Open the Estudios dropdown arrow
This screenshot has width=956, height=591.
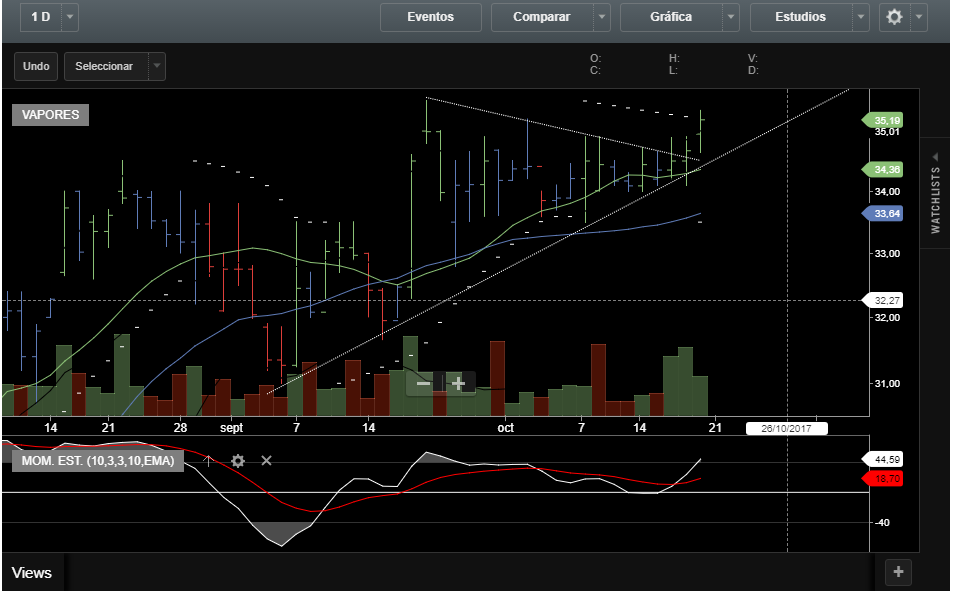tap(861, 17)
